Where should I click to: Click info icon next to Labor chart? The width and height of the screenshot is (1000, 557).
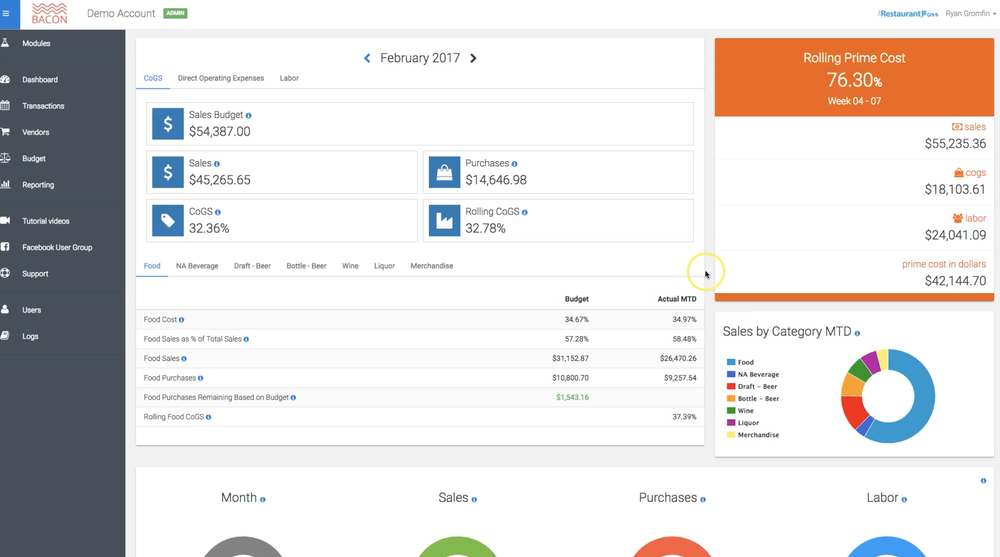(x=904, y=500)
